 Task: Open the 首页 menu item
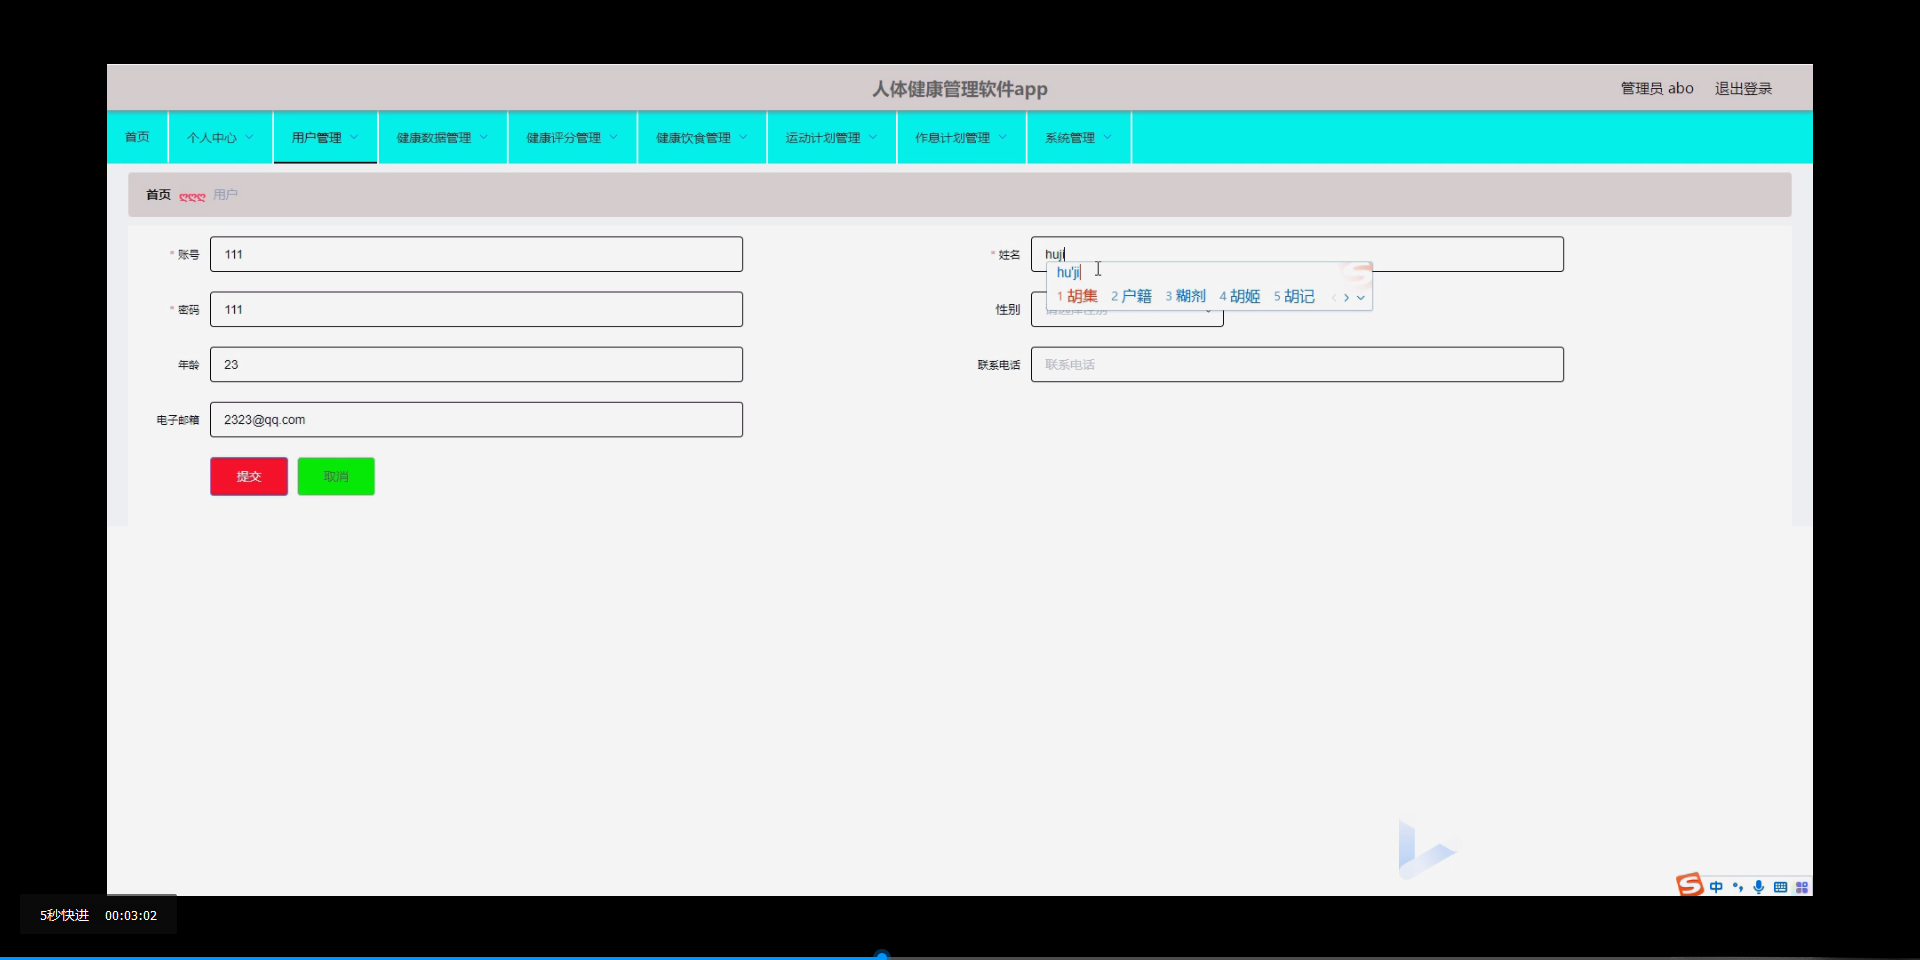pyautogui.click(x=137, y=137)
